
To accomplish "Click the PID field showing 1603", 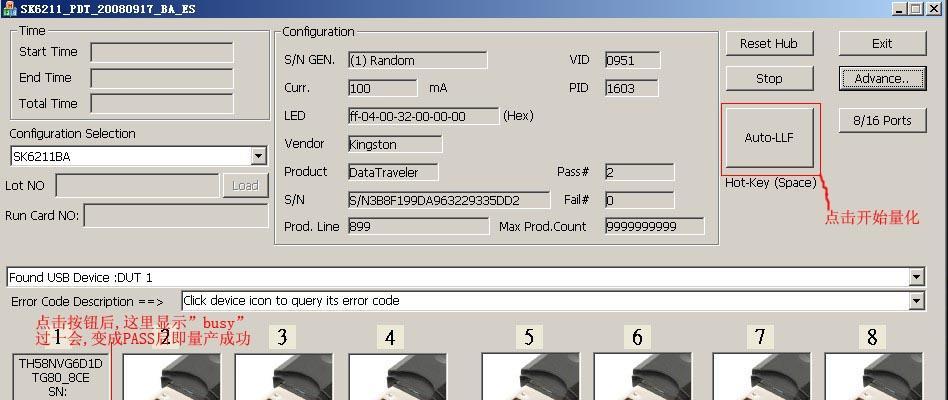I will (x=632, y=88).
